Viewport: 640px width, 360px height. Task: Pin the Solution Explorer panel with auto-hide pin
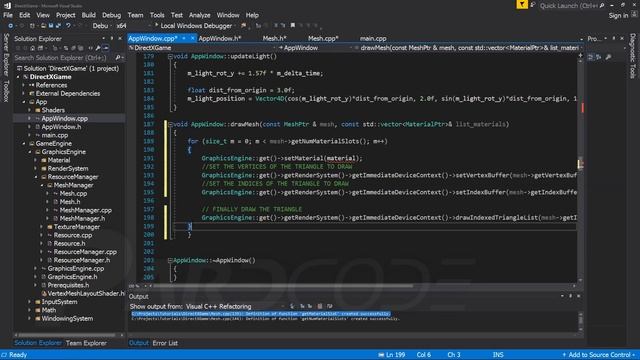pos(112,38)
